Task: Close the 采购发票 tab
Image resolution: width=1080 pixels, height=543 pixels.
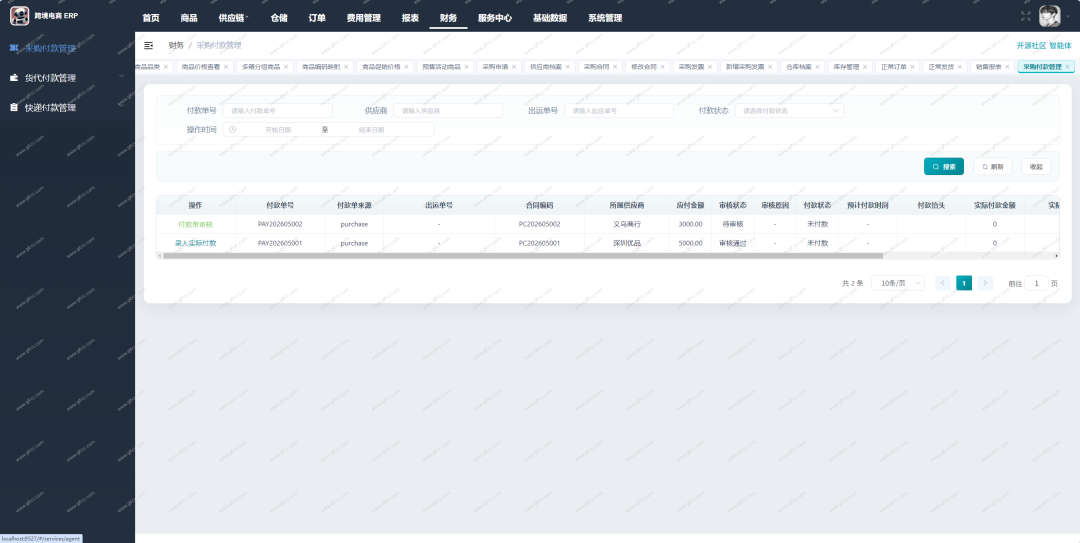Action: click(710, 67)
